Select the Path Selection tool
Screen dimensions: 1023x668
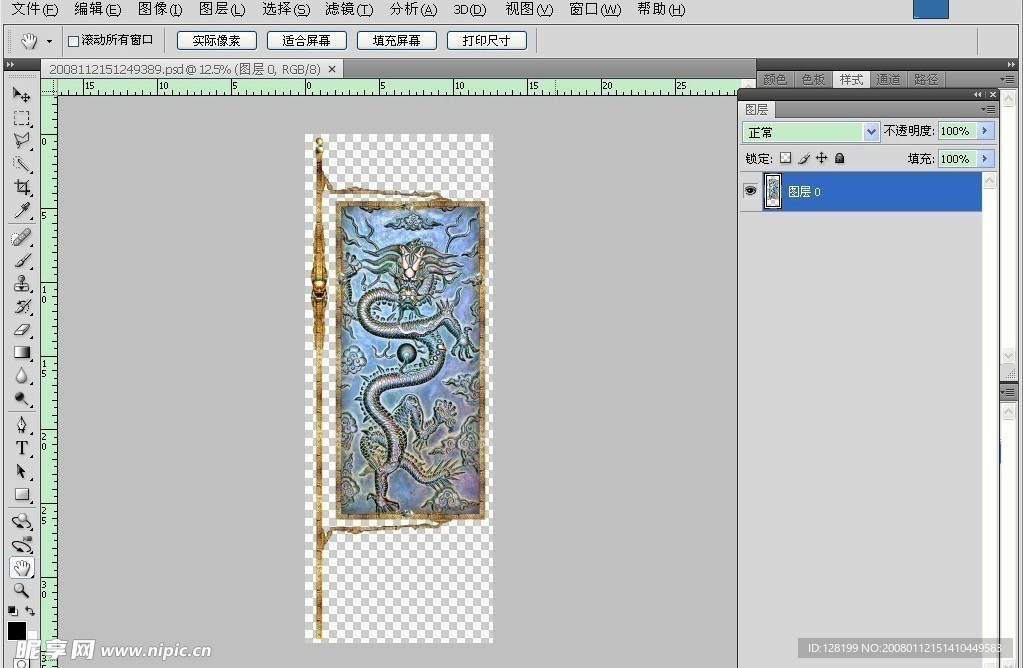click(22, 471)
